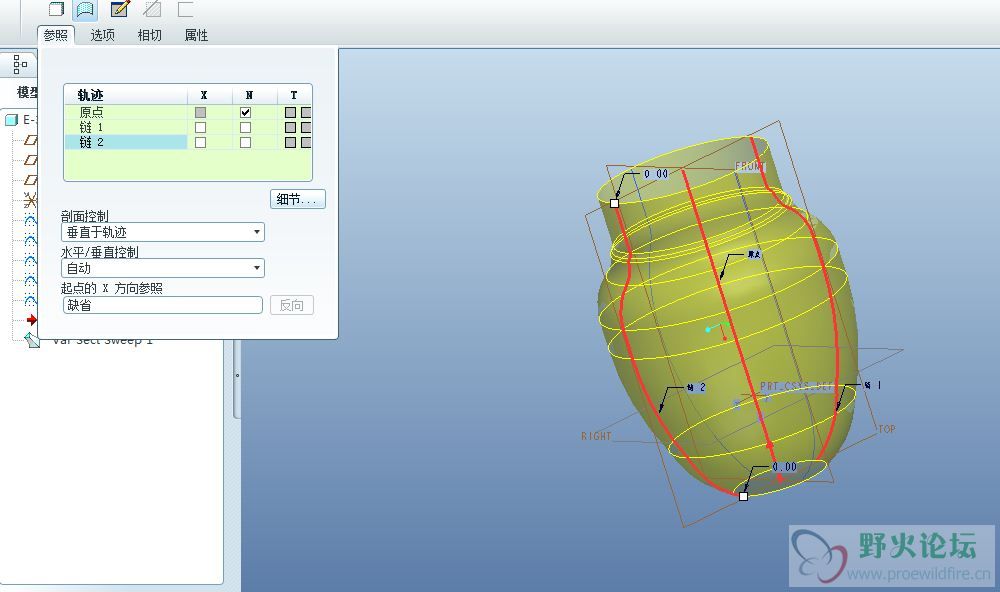Viewport: 1000px width, 592px height.
Task: Click the Var Sect Sweep 1 feature icon
Action: click(32, 340)
